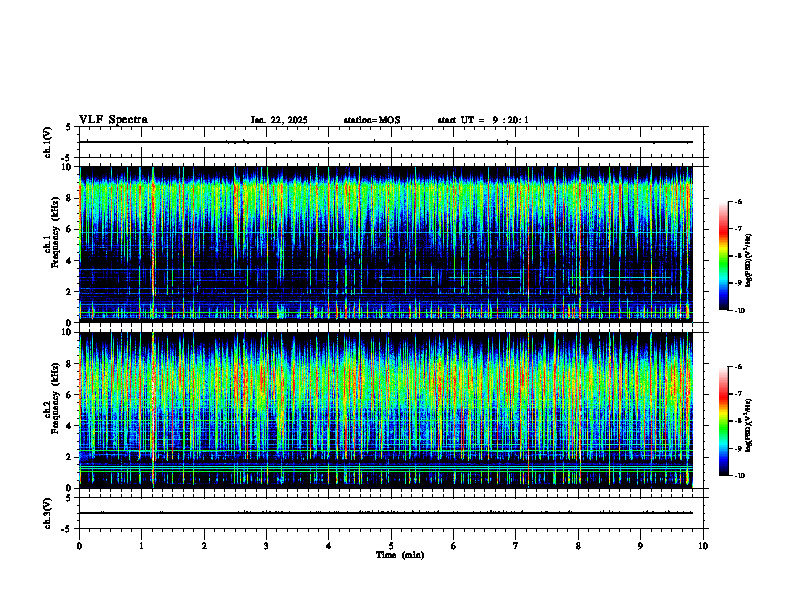Click the ch.2 spectrogram "2" kHz tick label
The height and width of the screenshot is (612, 792).
coord(70,457)
